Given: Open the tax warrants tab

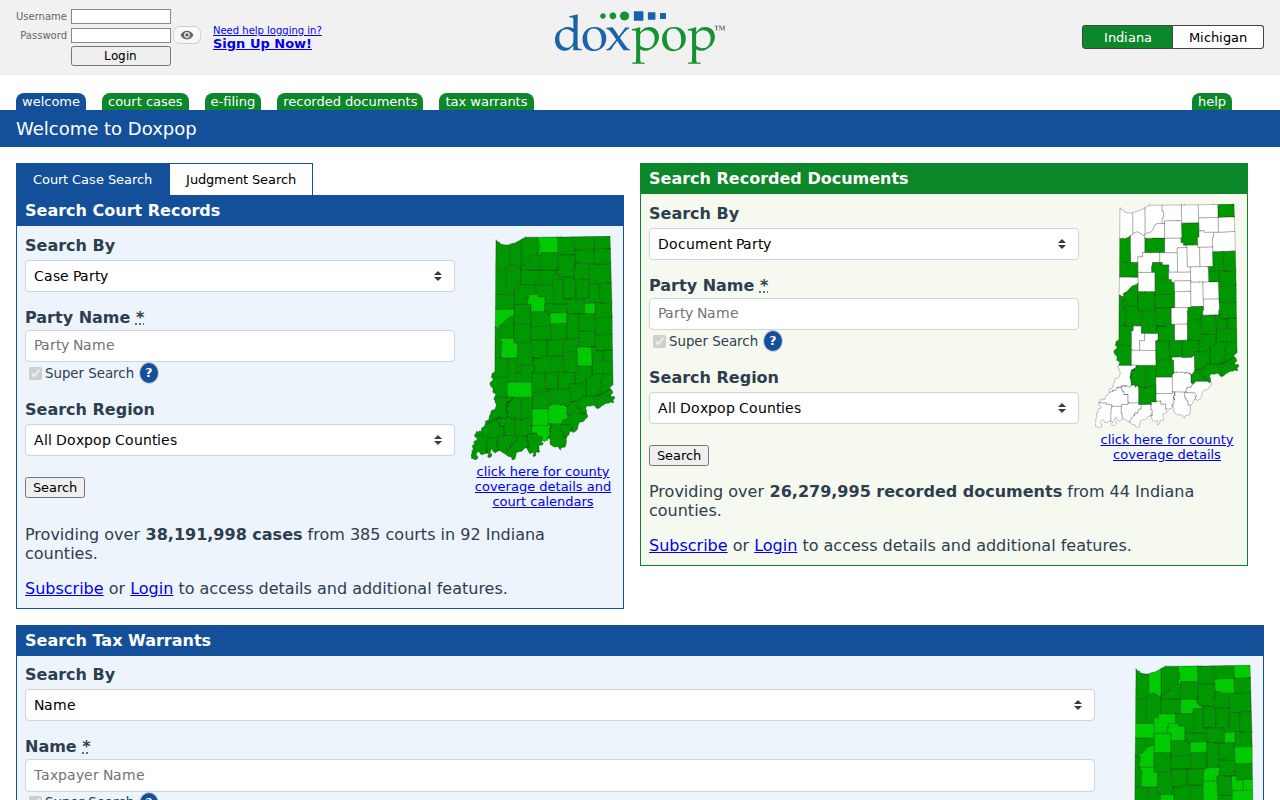Looking at the screenshot, I should click(x=486, y=102).
